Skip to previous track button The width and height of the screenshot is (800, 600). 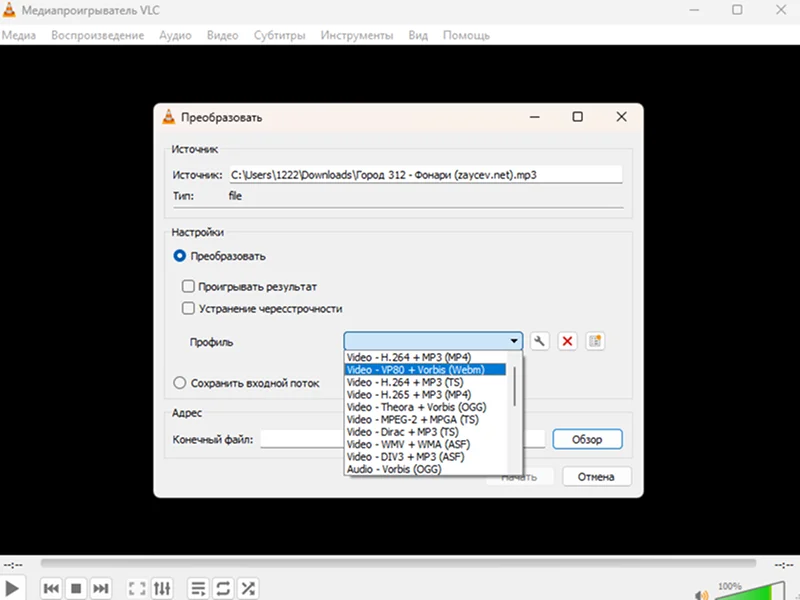(51, 588)
